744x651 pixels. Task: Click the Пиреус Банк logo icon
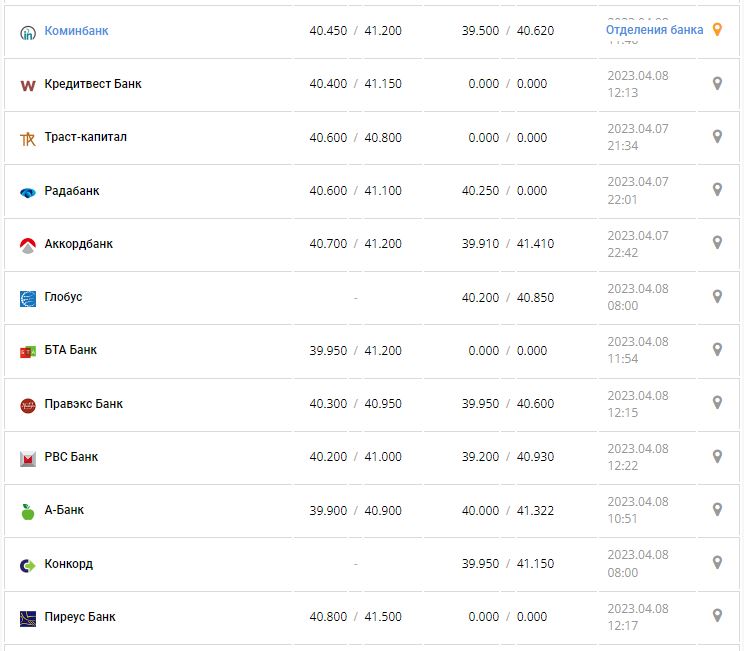coord(28,618)
